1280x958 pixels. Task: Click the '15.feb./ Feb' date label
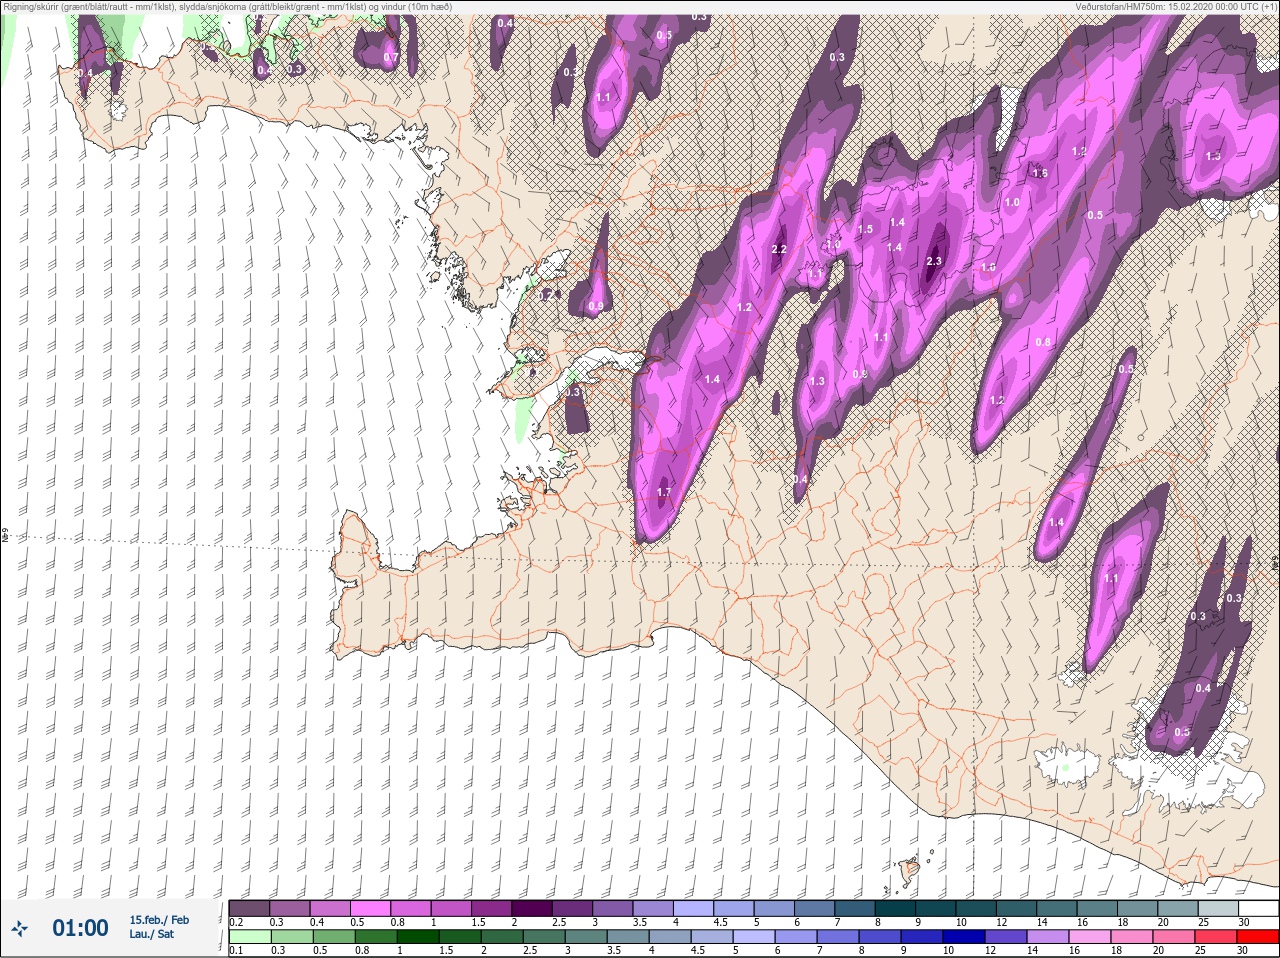point(159,920)
